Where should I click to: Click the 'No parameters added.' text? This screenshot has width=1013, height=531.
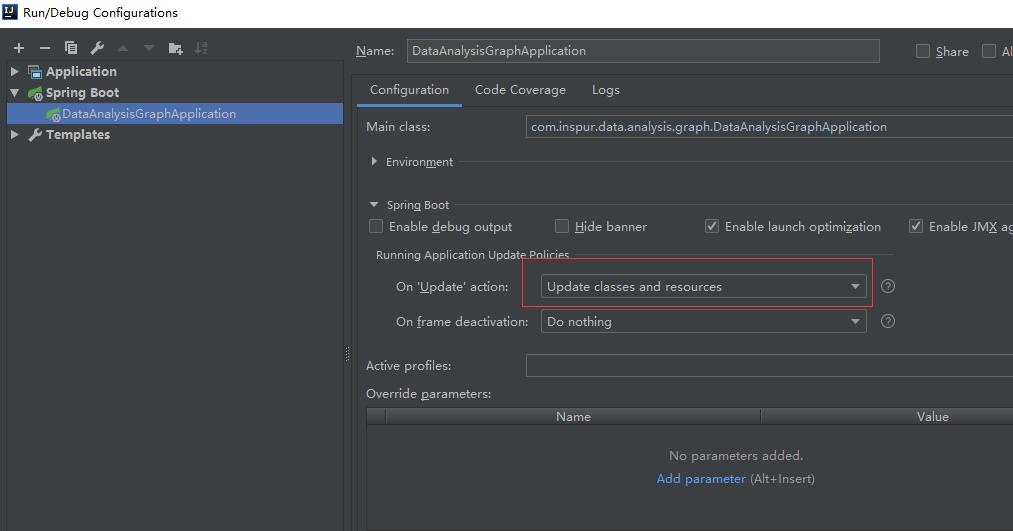tap(736, 455)
